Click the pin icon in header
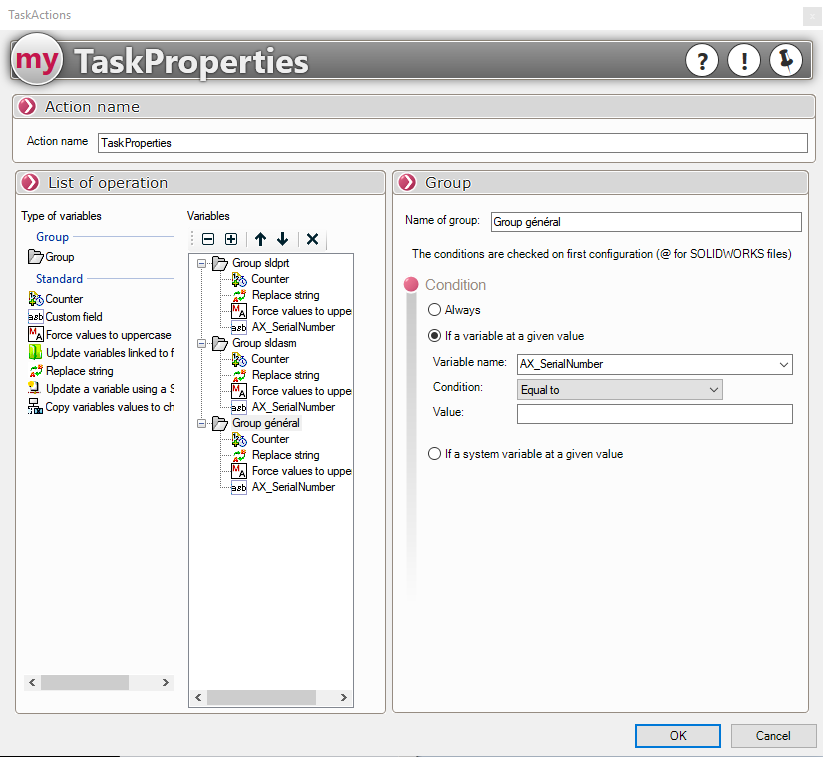823x757 pixels. (786, 61)
